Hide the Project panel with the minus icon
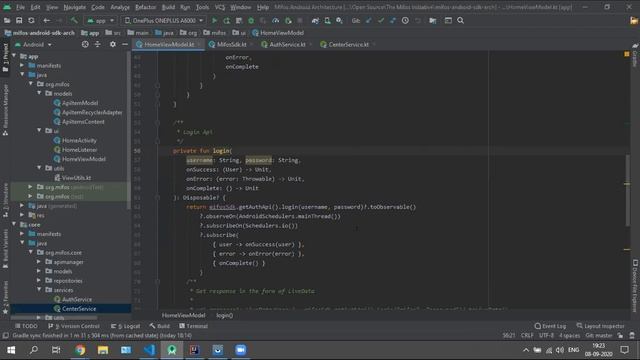 click(x=125, y=44)
